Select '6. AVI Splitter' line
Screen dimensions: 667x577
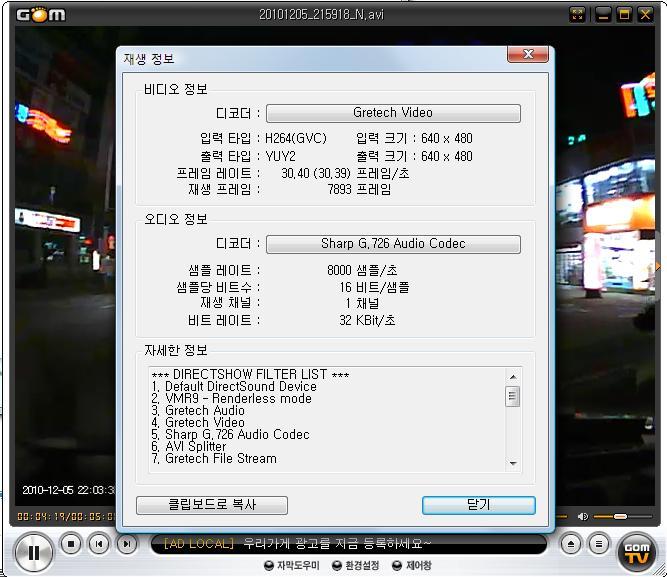coord(189,446)
